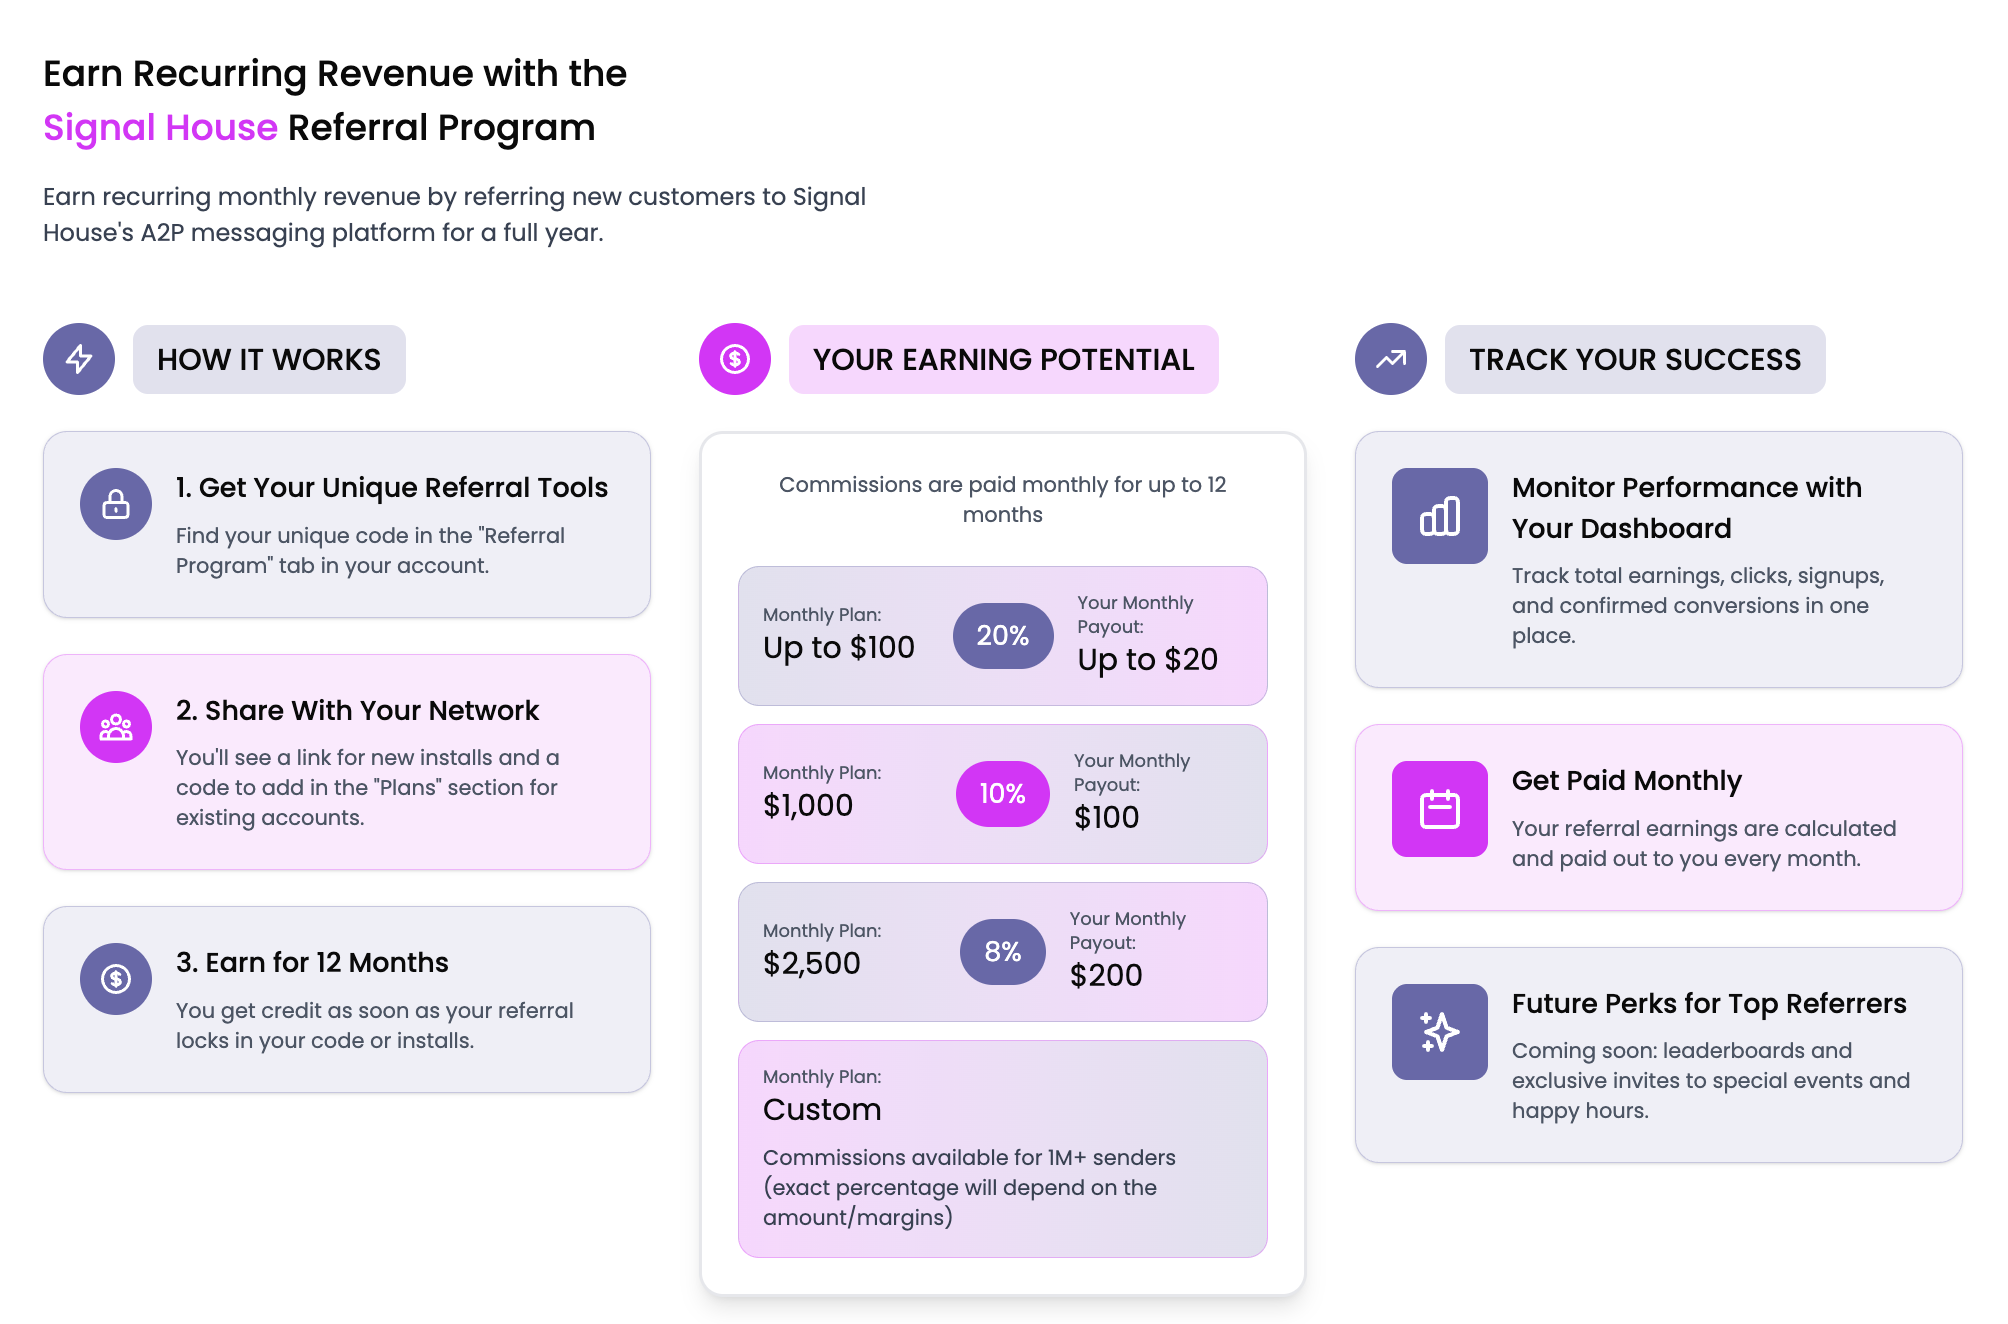Select the HOW IT WORKS heading label
Screen dimensions: 2008x1324
(x=269, y=359)
